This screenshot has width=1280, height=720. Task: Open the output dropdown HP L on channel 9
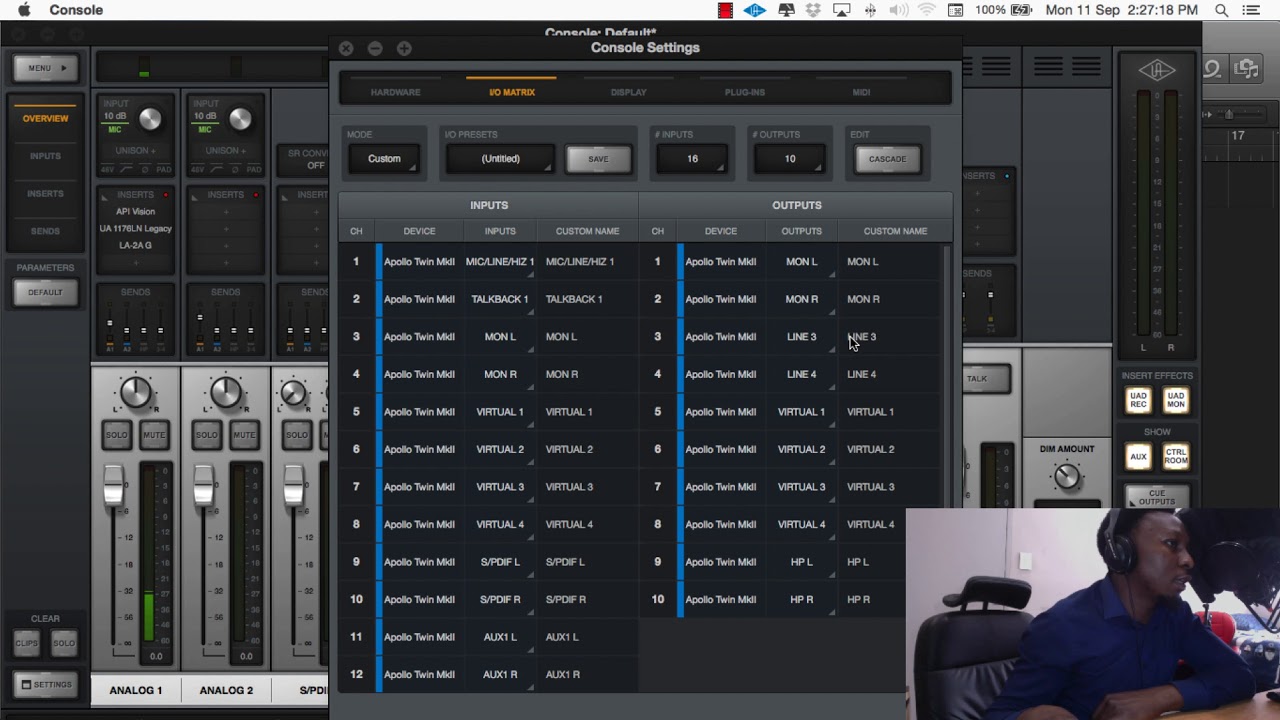(x=801, y=562)
